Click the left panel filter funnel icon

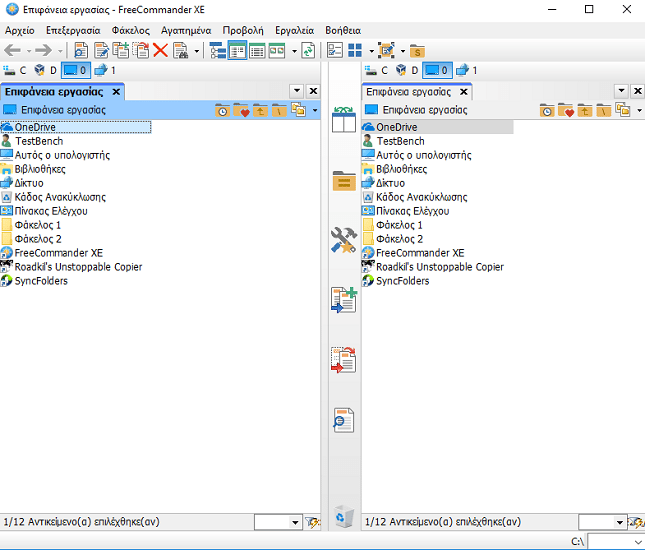[313, 522]
